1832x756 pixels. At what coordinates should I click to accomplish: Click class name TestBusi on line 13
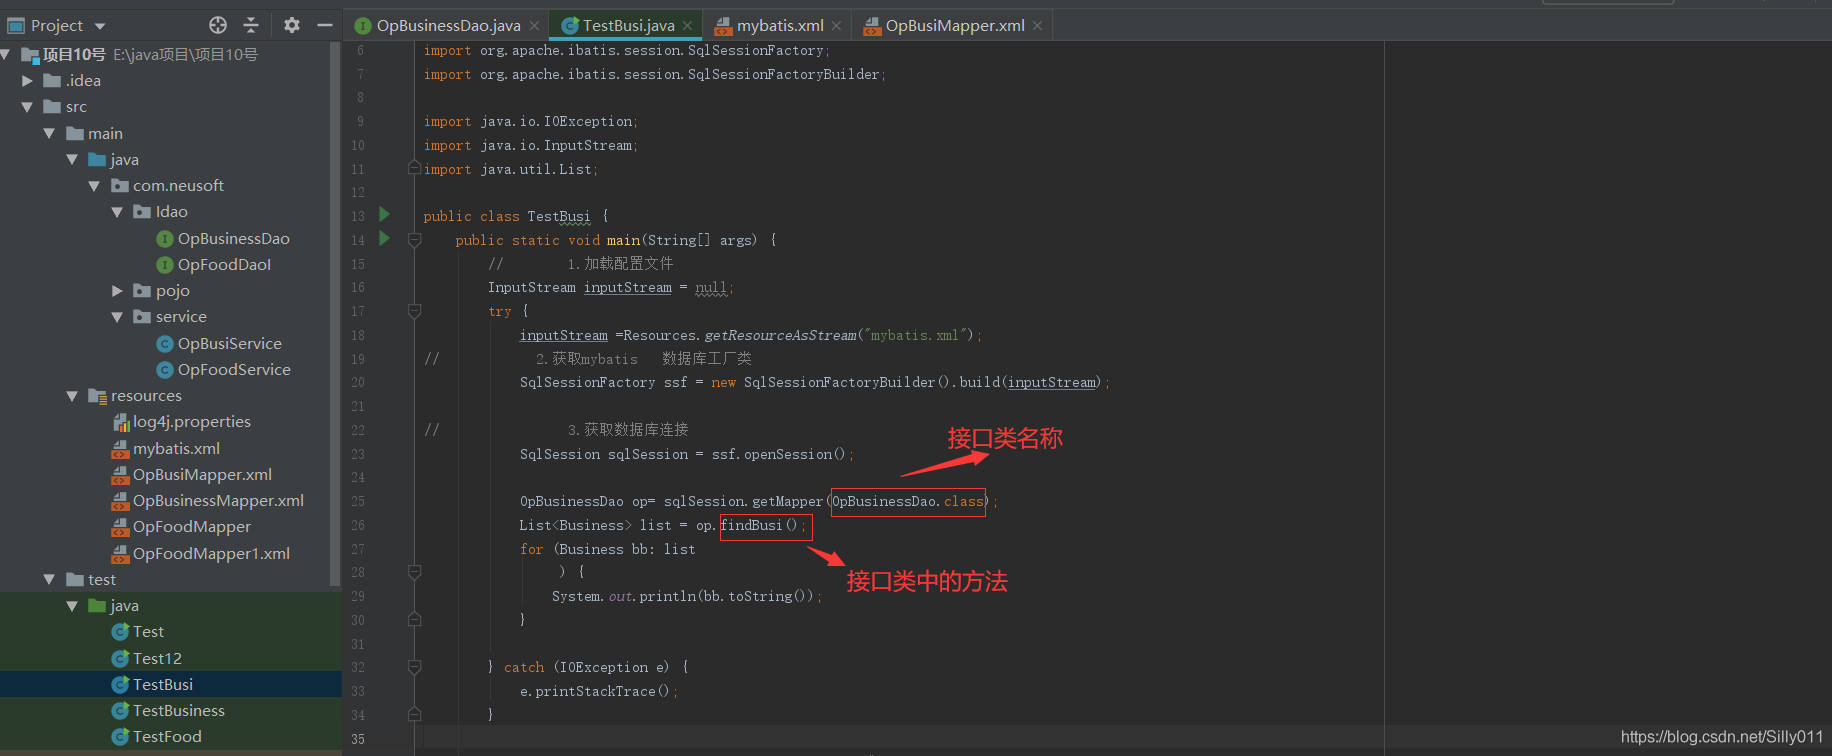[559, 217]
